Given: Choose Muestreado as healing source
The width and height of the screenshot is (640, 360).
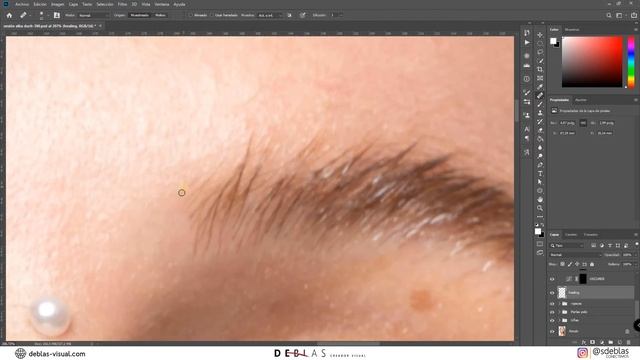Looking at the screenshot, I should (139, 15).
